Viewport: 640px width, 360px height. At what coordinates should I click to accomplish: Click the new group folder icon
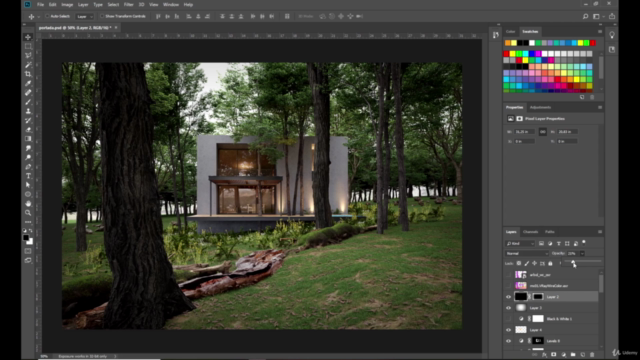(573, 355)
